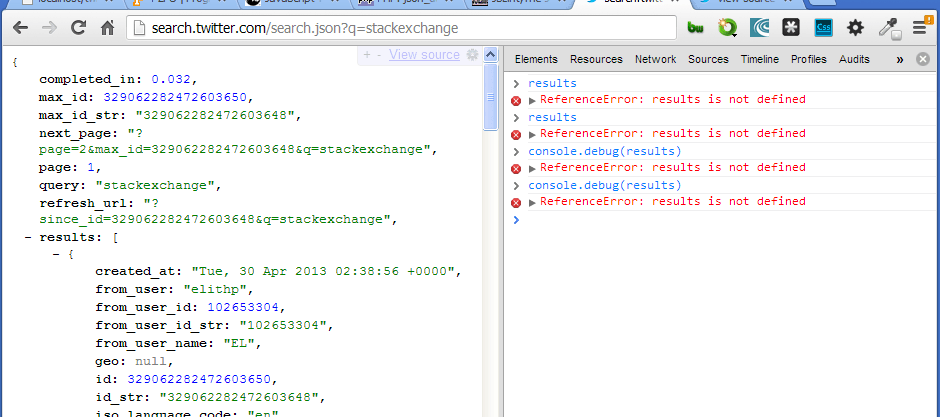Click the address bar URL field
The image size is (940, 417).
pos(400,28)
